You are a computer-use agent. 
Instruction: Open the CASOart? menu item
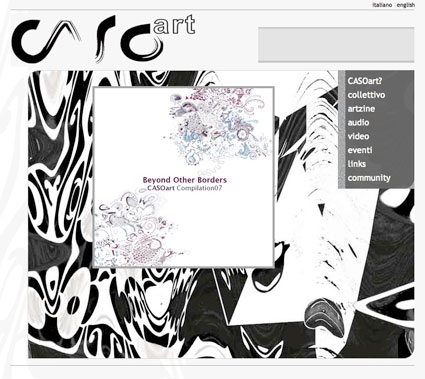click(365, 81)
